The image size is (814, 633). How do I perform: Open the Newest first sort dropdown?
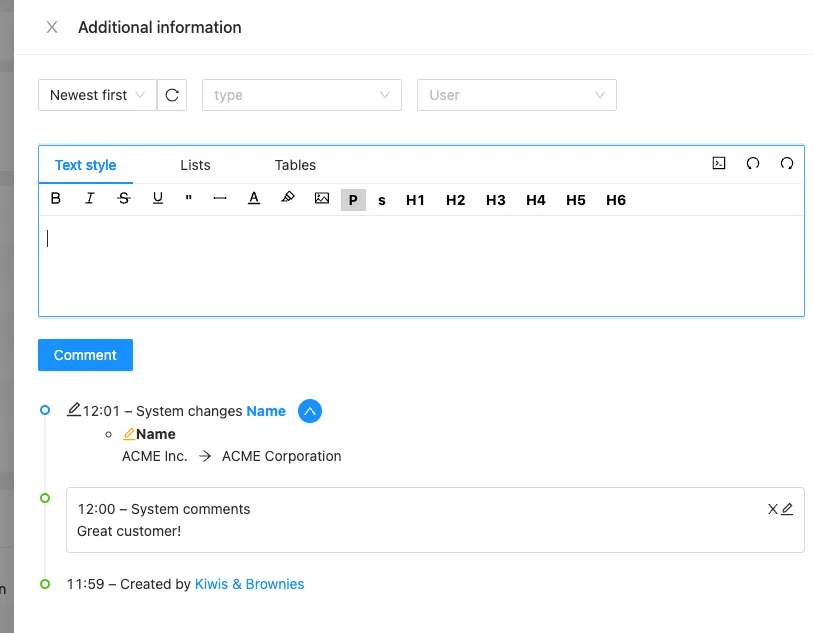coord(97,95)
